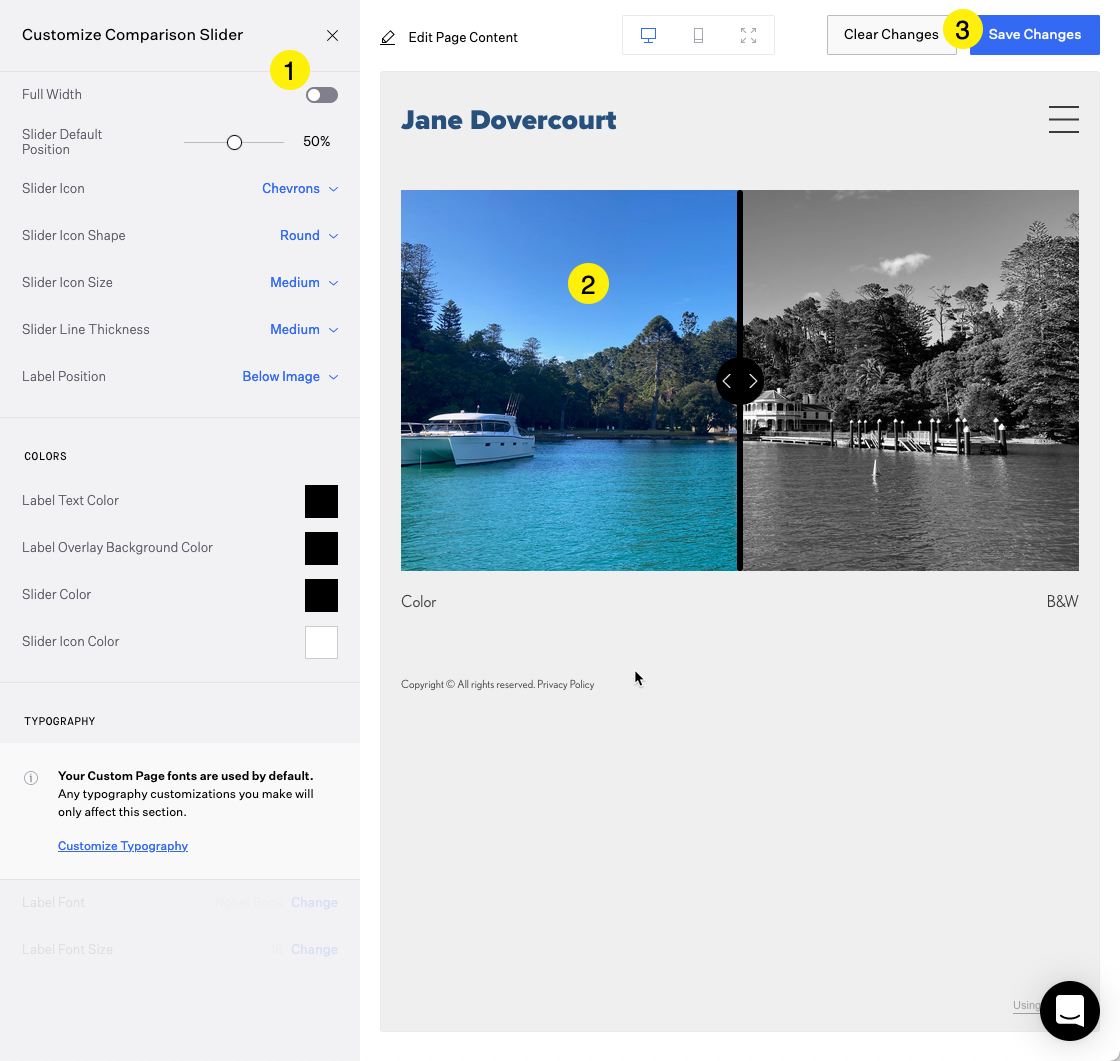Change Label Position from Below Image
This screenshot has width=1120, height=1061.
(x=290, y=376)
